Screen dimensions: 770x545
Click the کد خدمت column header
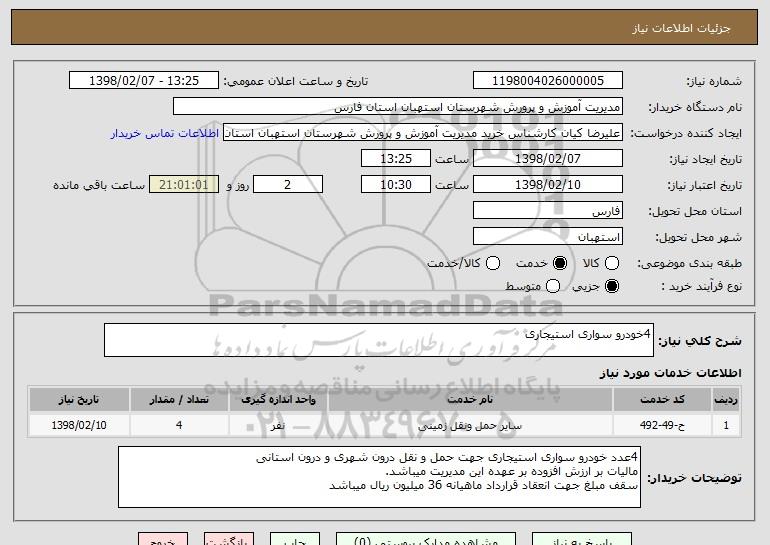tap(662, 400)
